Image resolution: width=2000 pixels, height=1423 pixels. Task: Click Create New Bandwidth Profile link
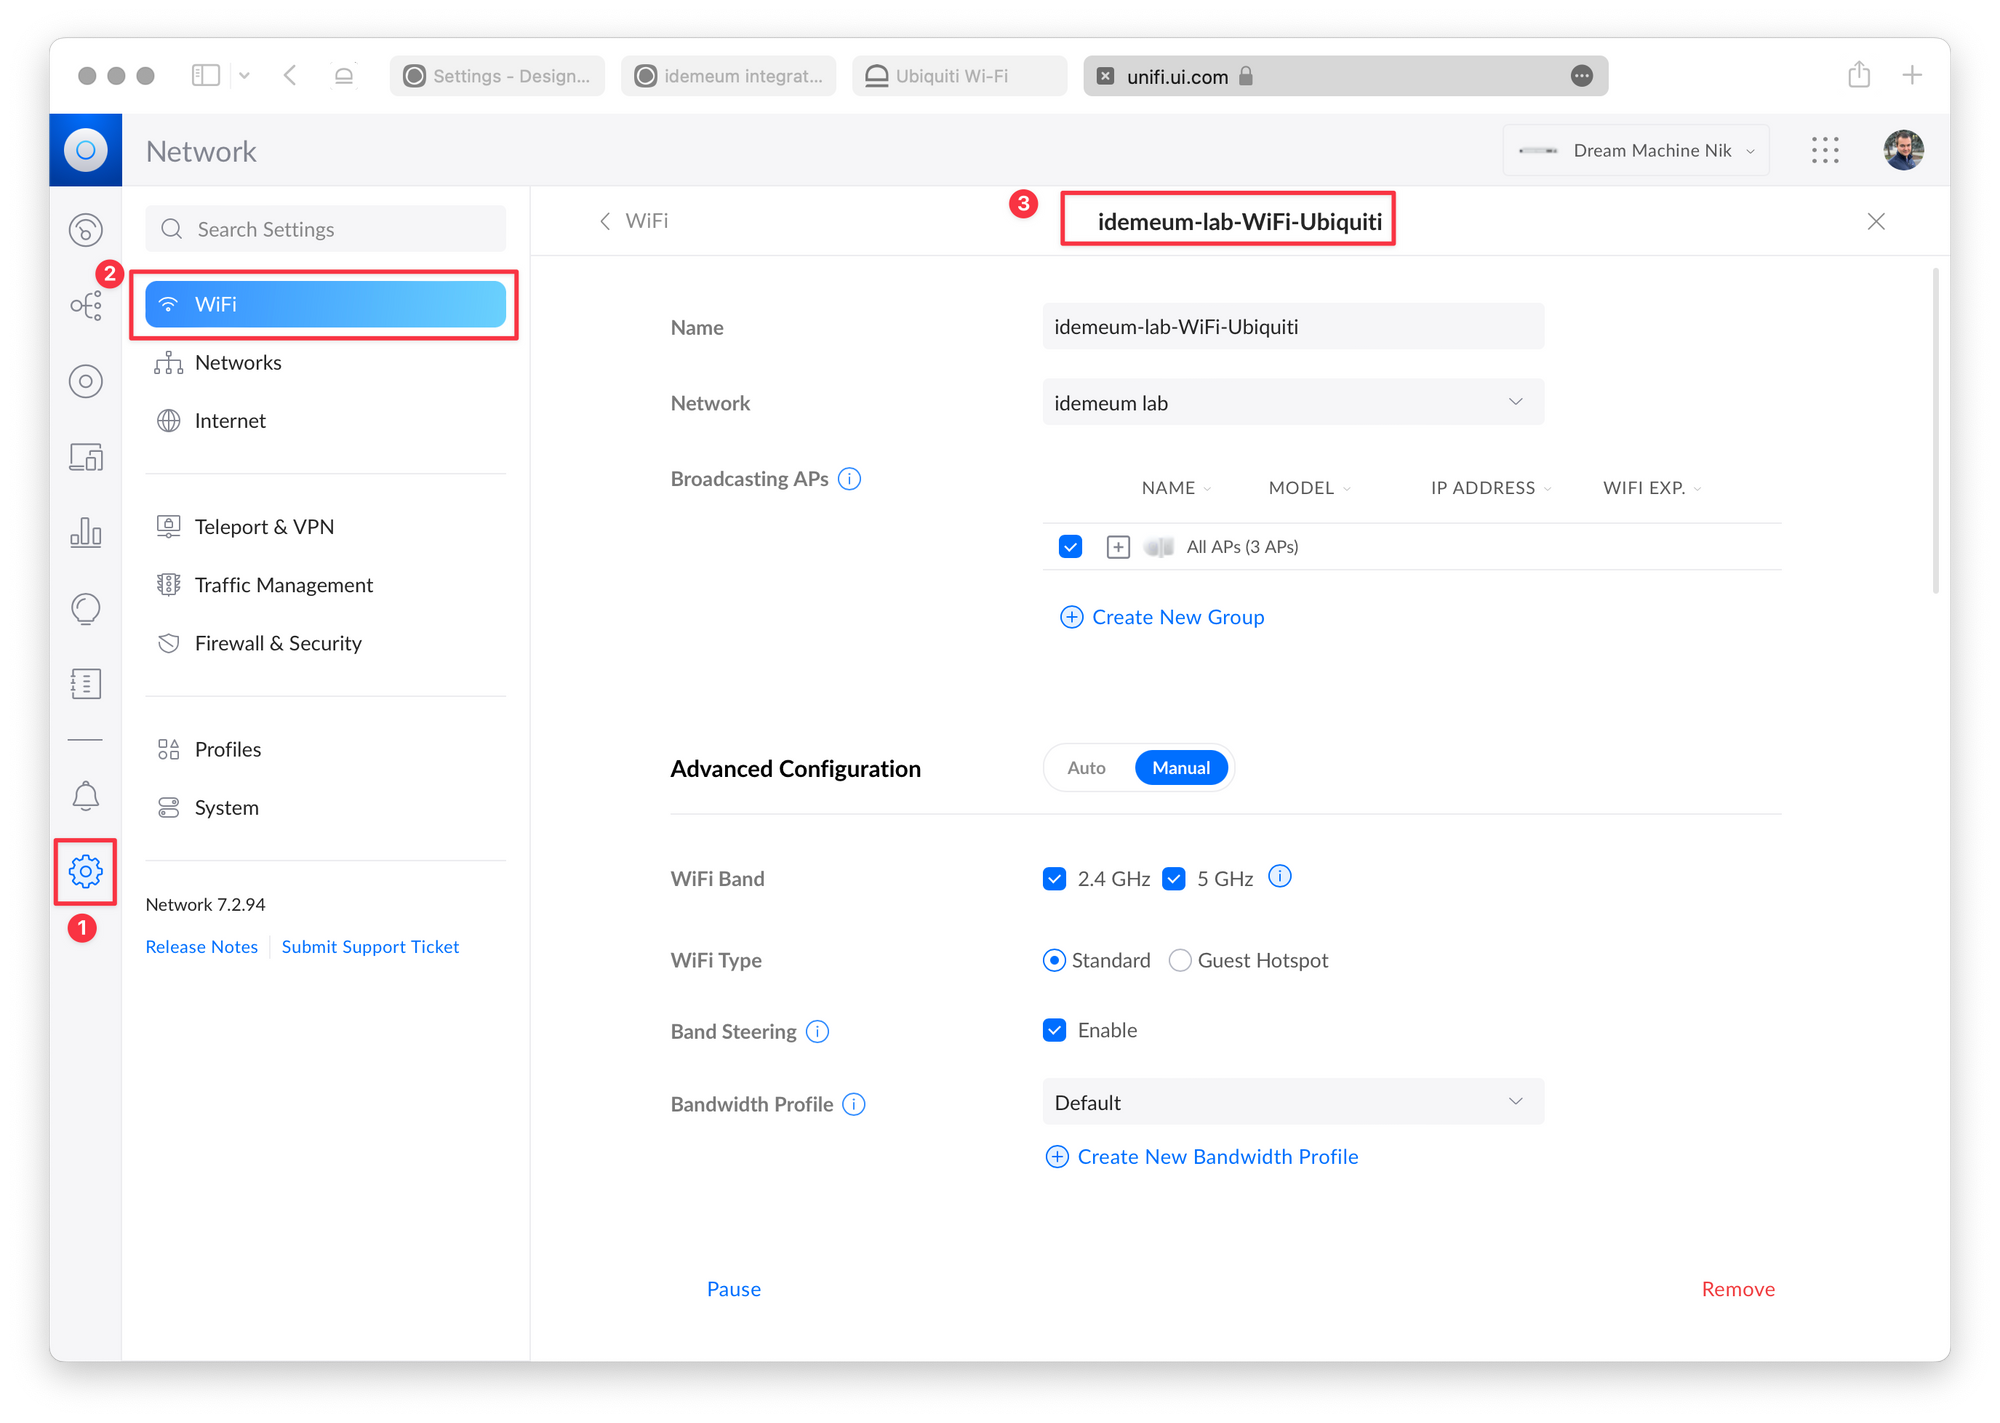[x=1201, y=1157]
